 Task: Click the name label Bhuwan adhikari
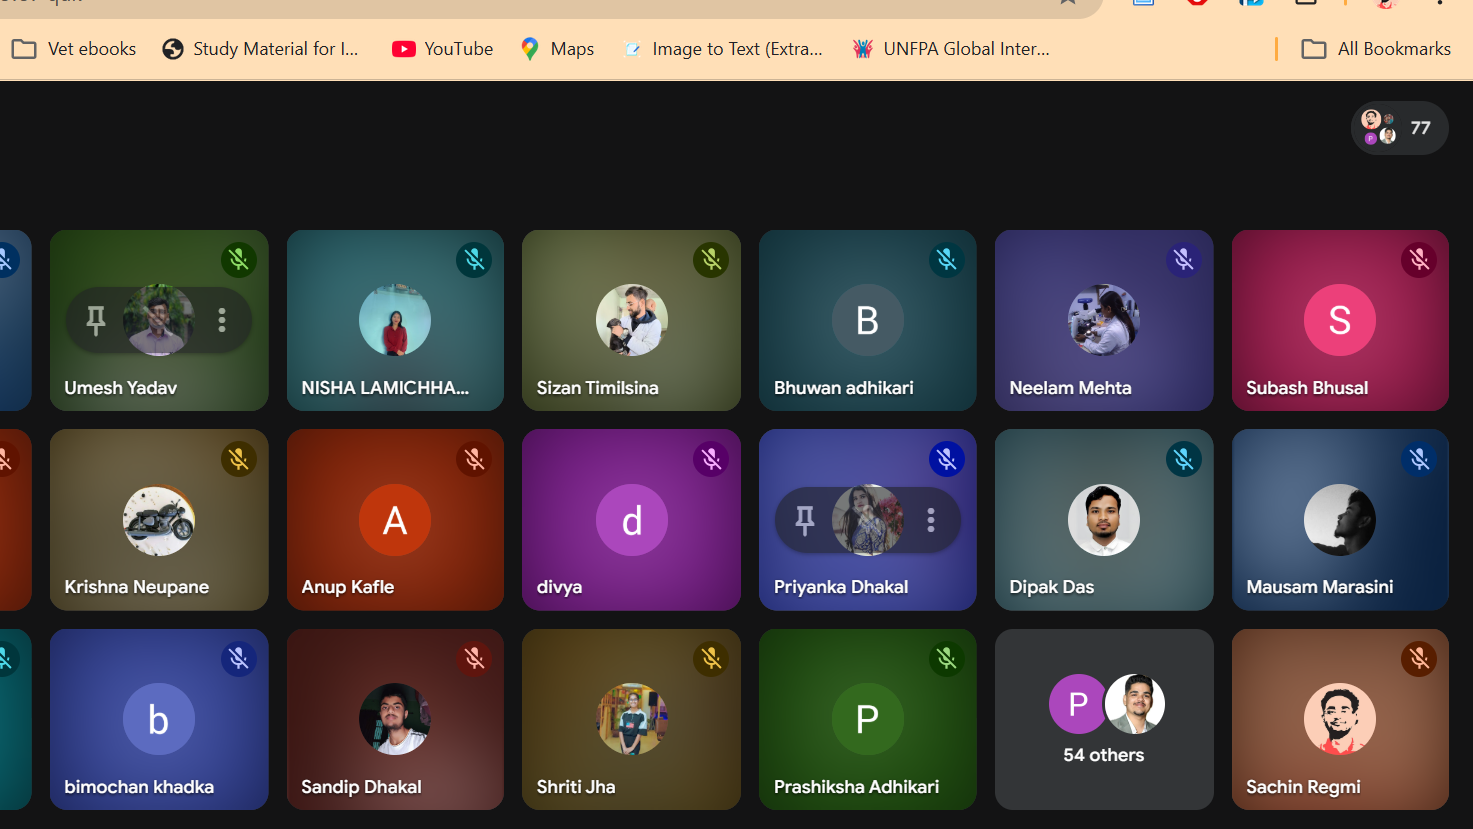pyautogui.click(x=844, y=388)
